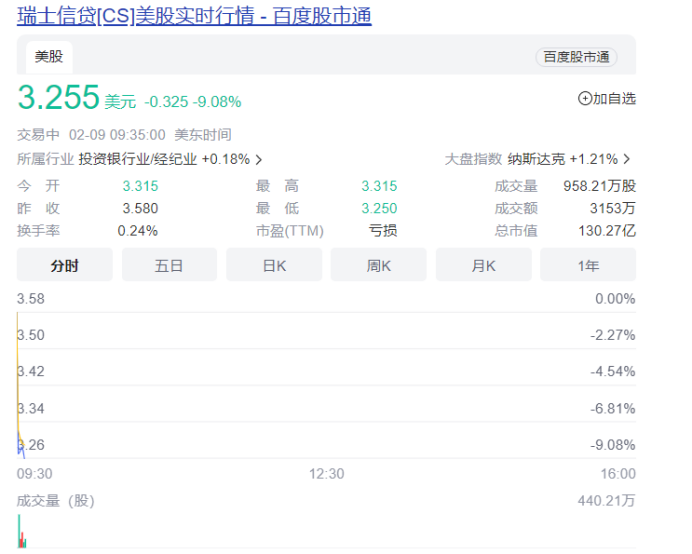692x554 pixels.
Task: Click the 3.58 y-axis label
Action: 31,299
